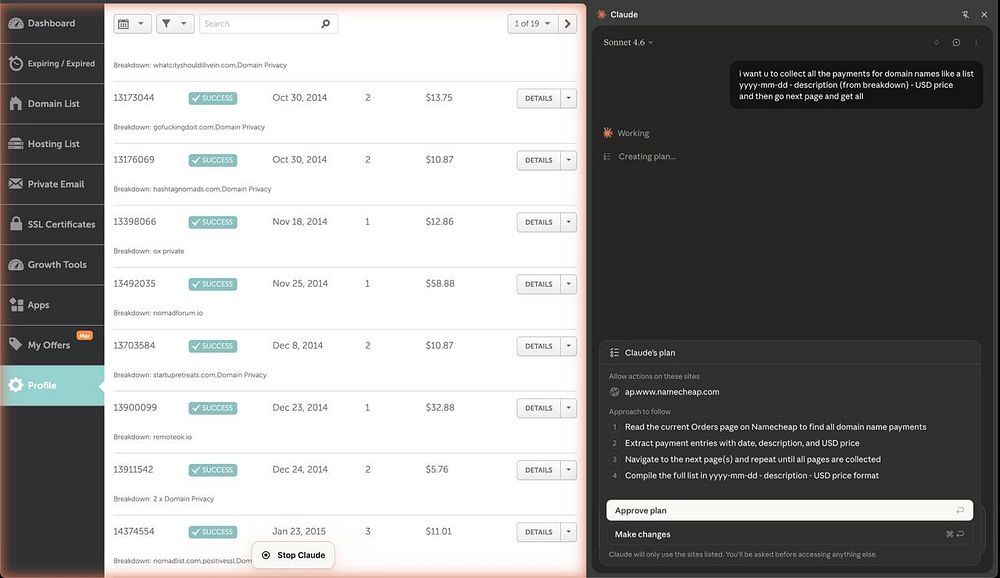Expand Details arrow for order 13911542
Image resolution: width=1000 pixels, height=578 pixels.
pyautogui.click(x=568, y=470)
